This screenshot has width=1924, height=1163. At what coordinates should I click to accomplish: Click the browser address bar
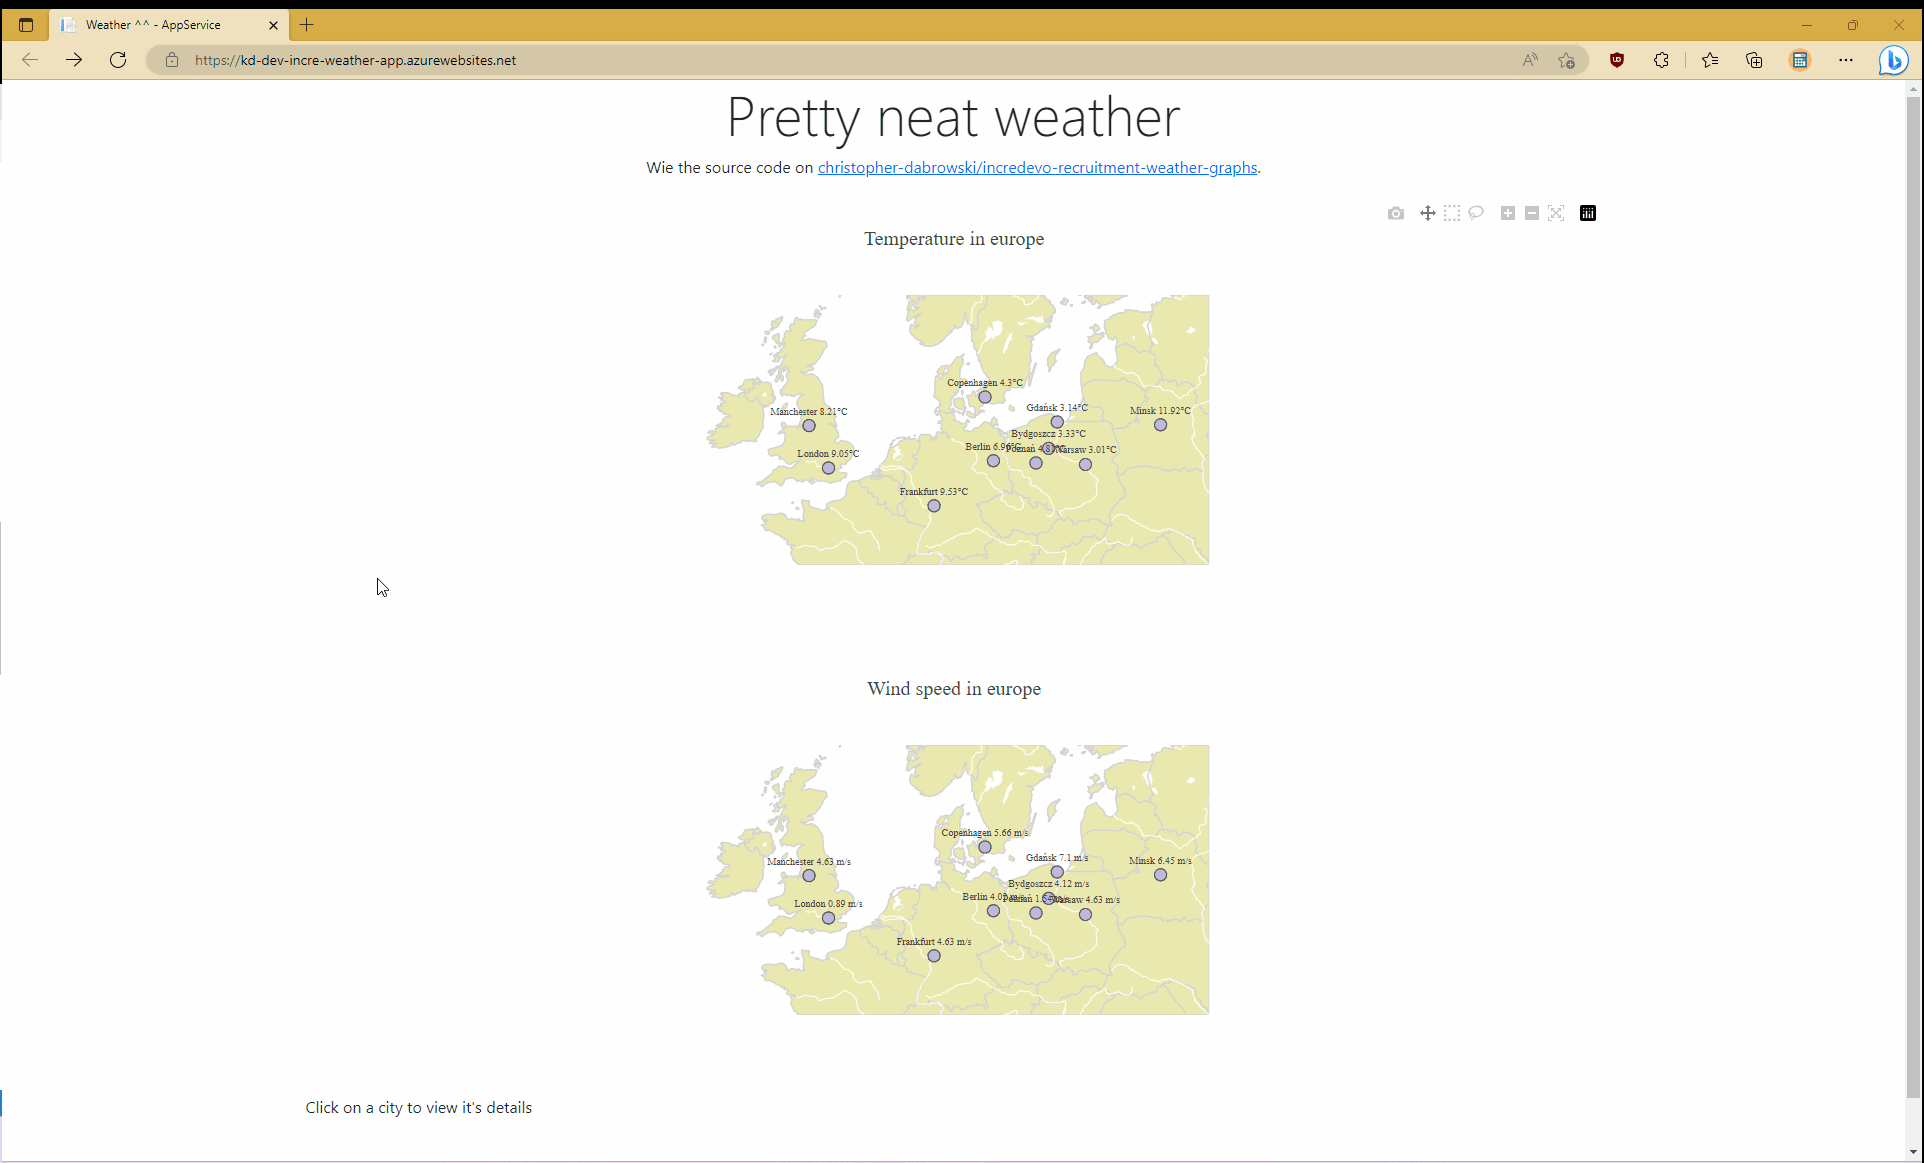[x=800, y=60]
